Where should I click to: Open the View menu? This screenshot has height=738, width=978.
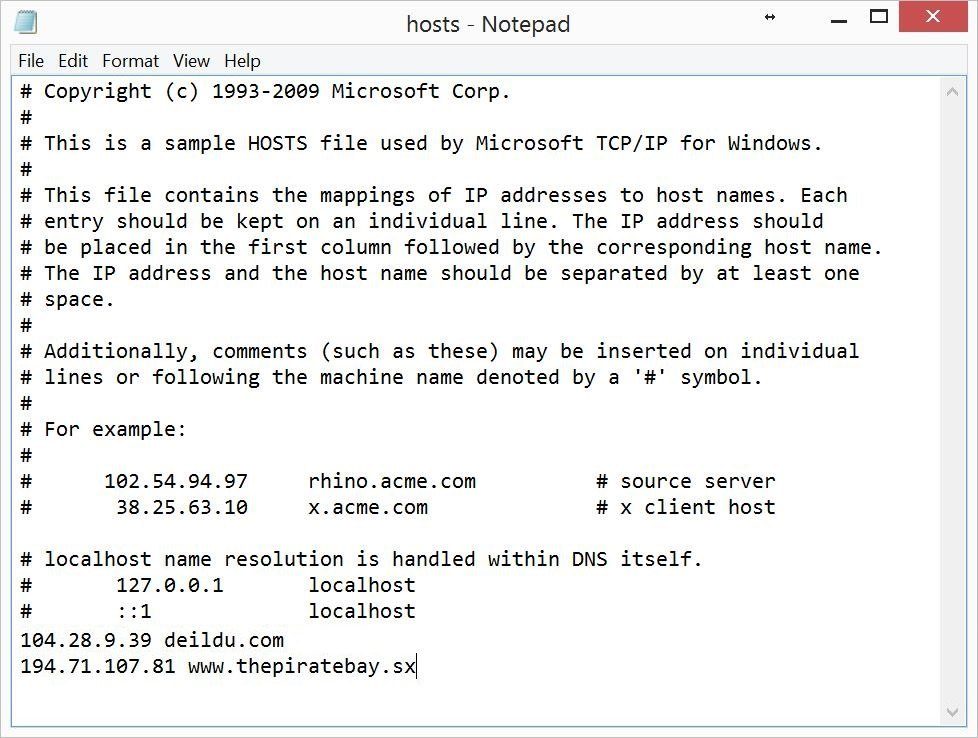[x=191, y=61]
